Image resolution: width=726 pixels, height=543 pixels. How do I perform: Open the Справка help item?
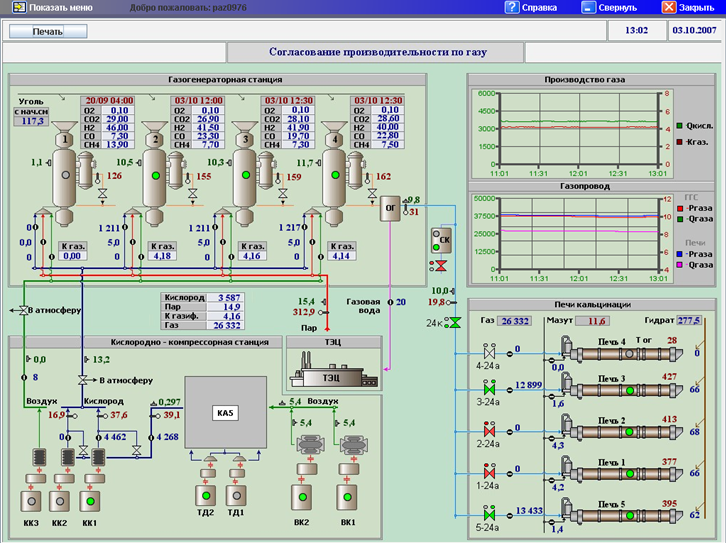[531, 7]
